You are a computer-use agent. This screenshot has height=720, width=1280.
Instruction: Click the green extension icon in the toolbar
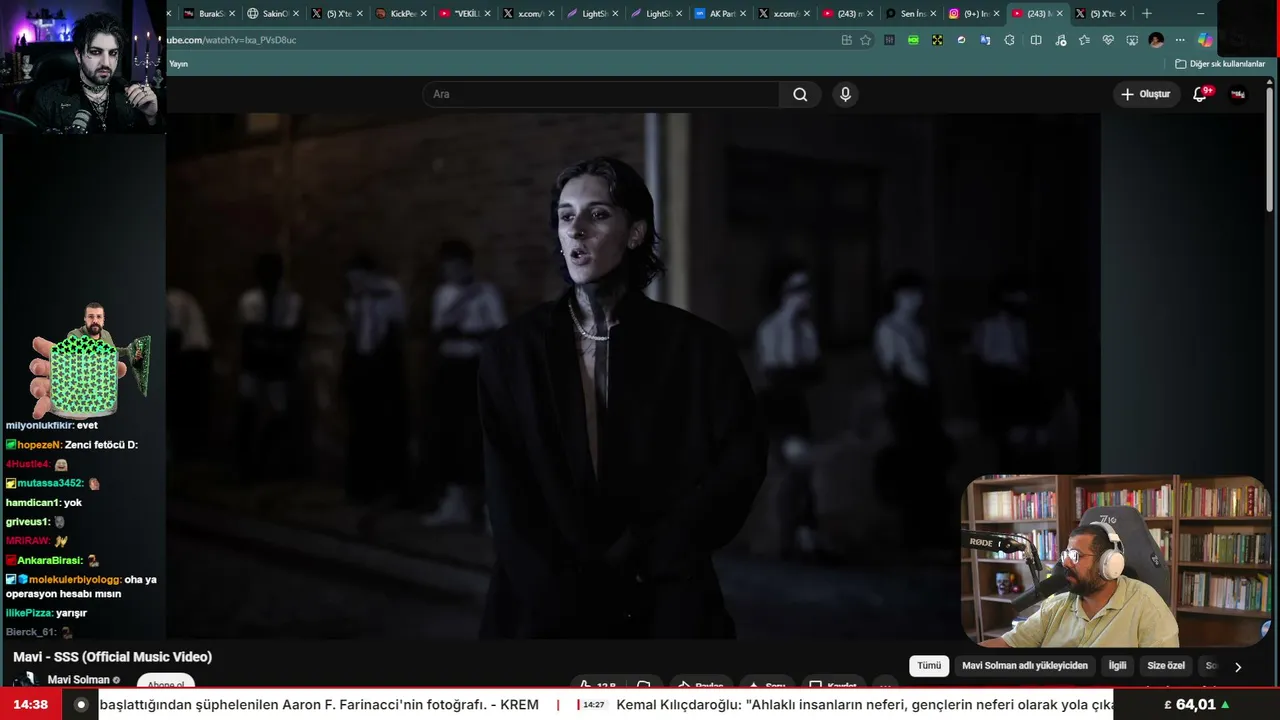(913, 40)
